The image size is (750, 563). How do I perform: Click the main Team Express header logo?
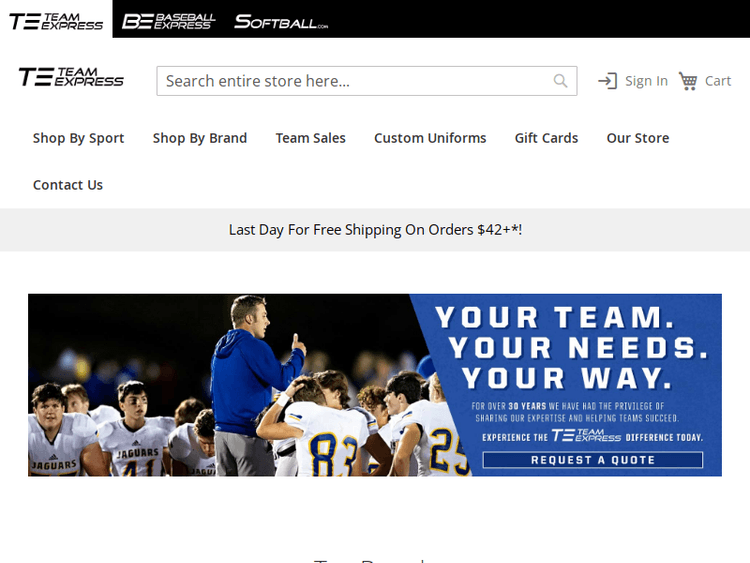click(71, 77)
